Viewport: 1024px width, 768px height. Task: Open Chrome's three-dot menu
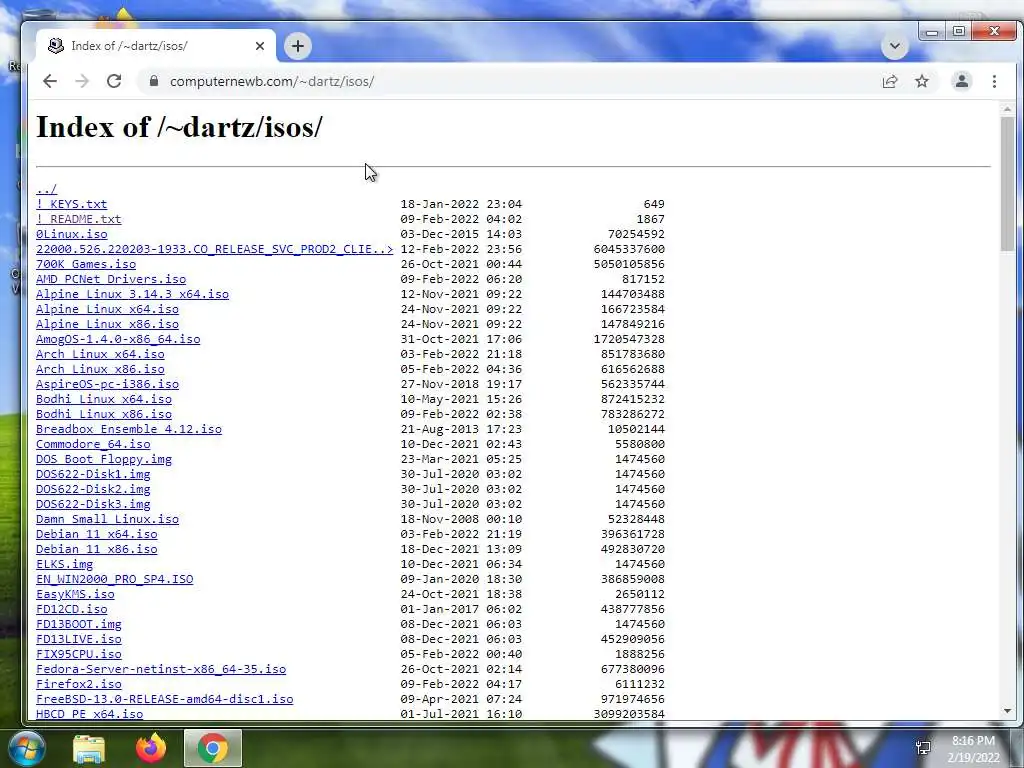tap(994, 81)
